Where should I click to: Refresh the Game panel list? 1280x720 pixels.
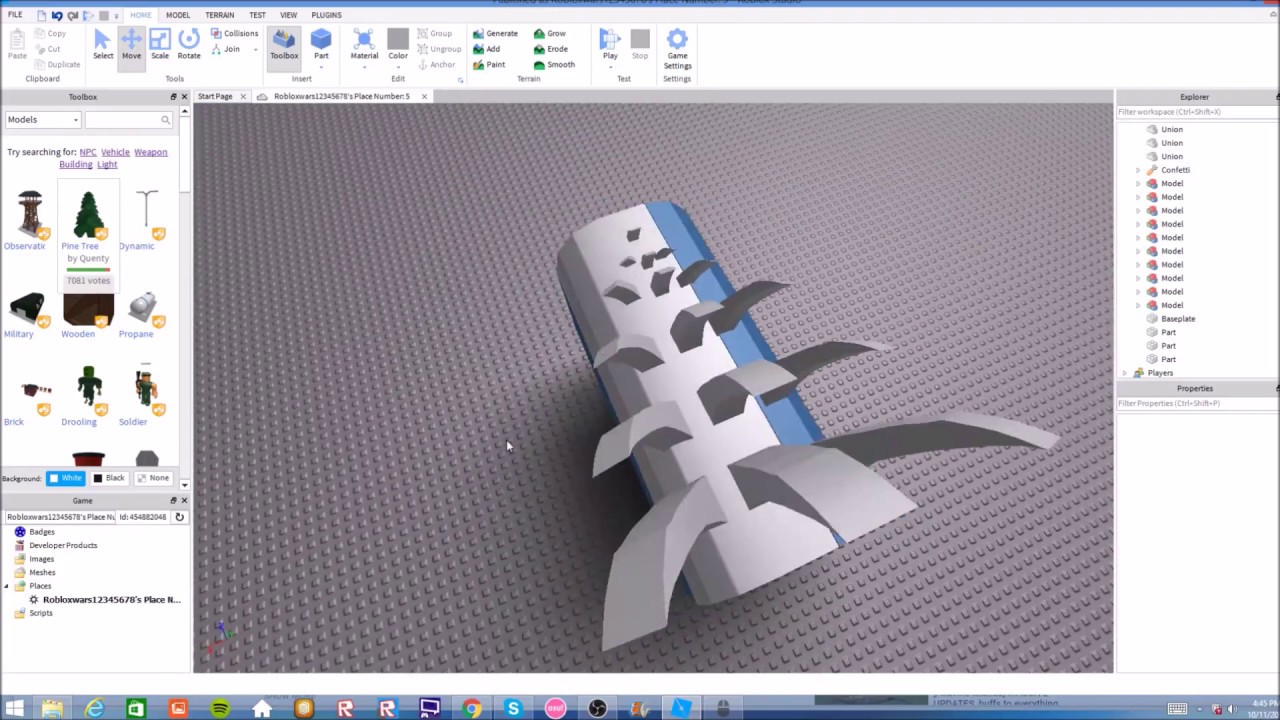pyautogui.click(x=179, y=517)
